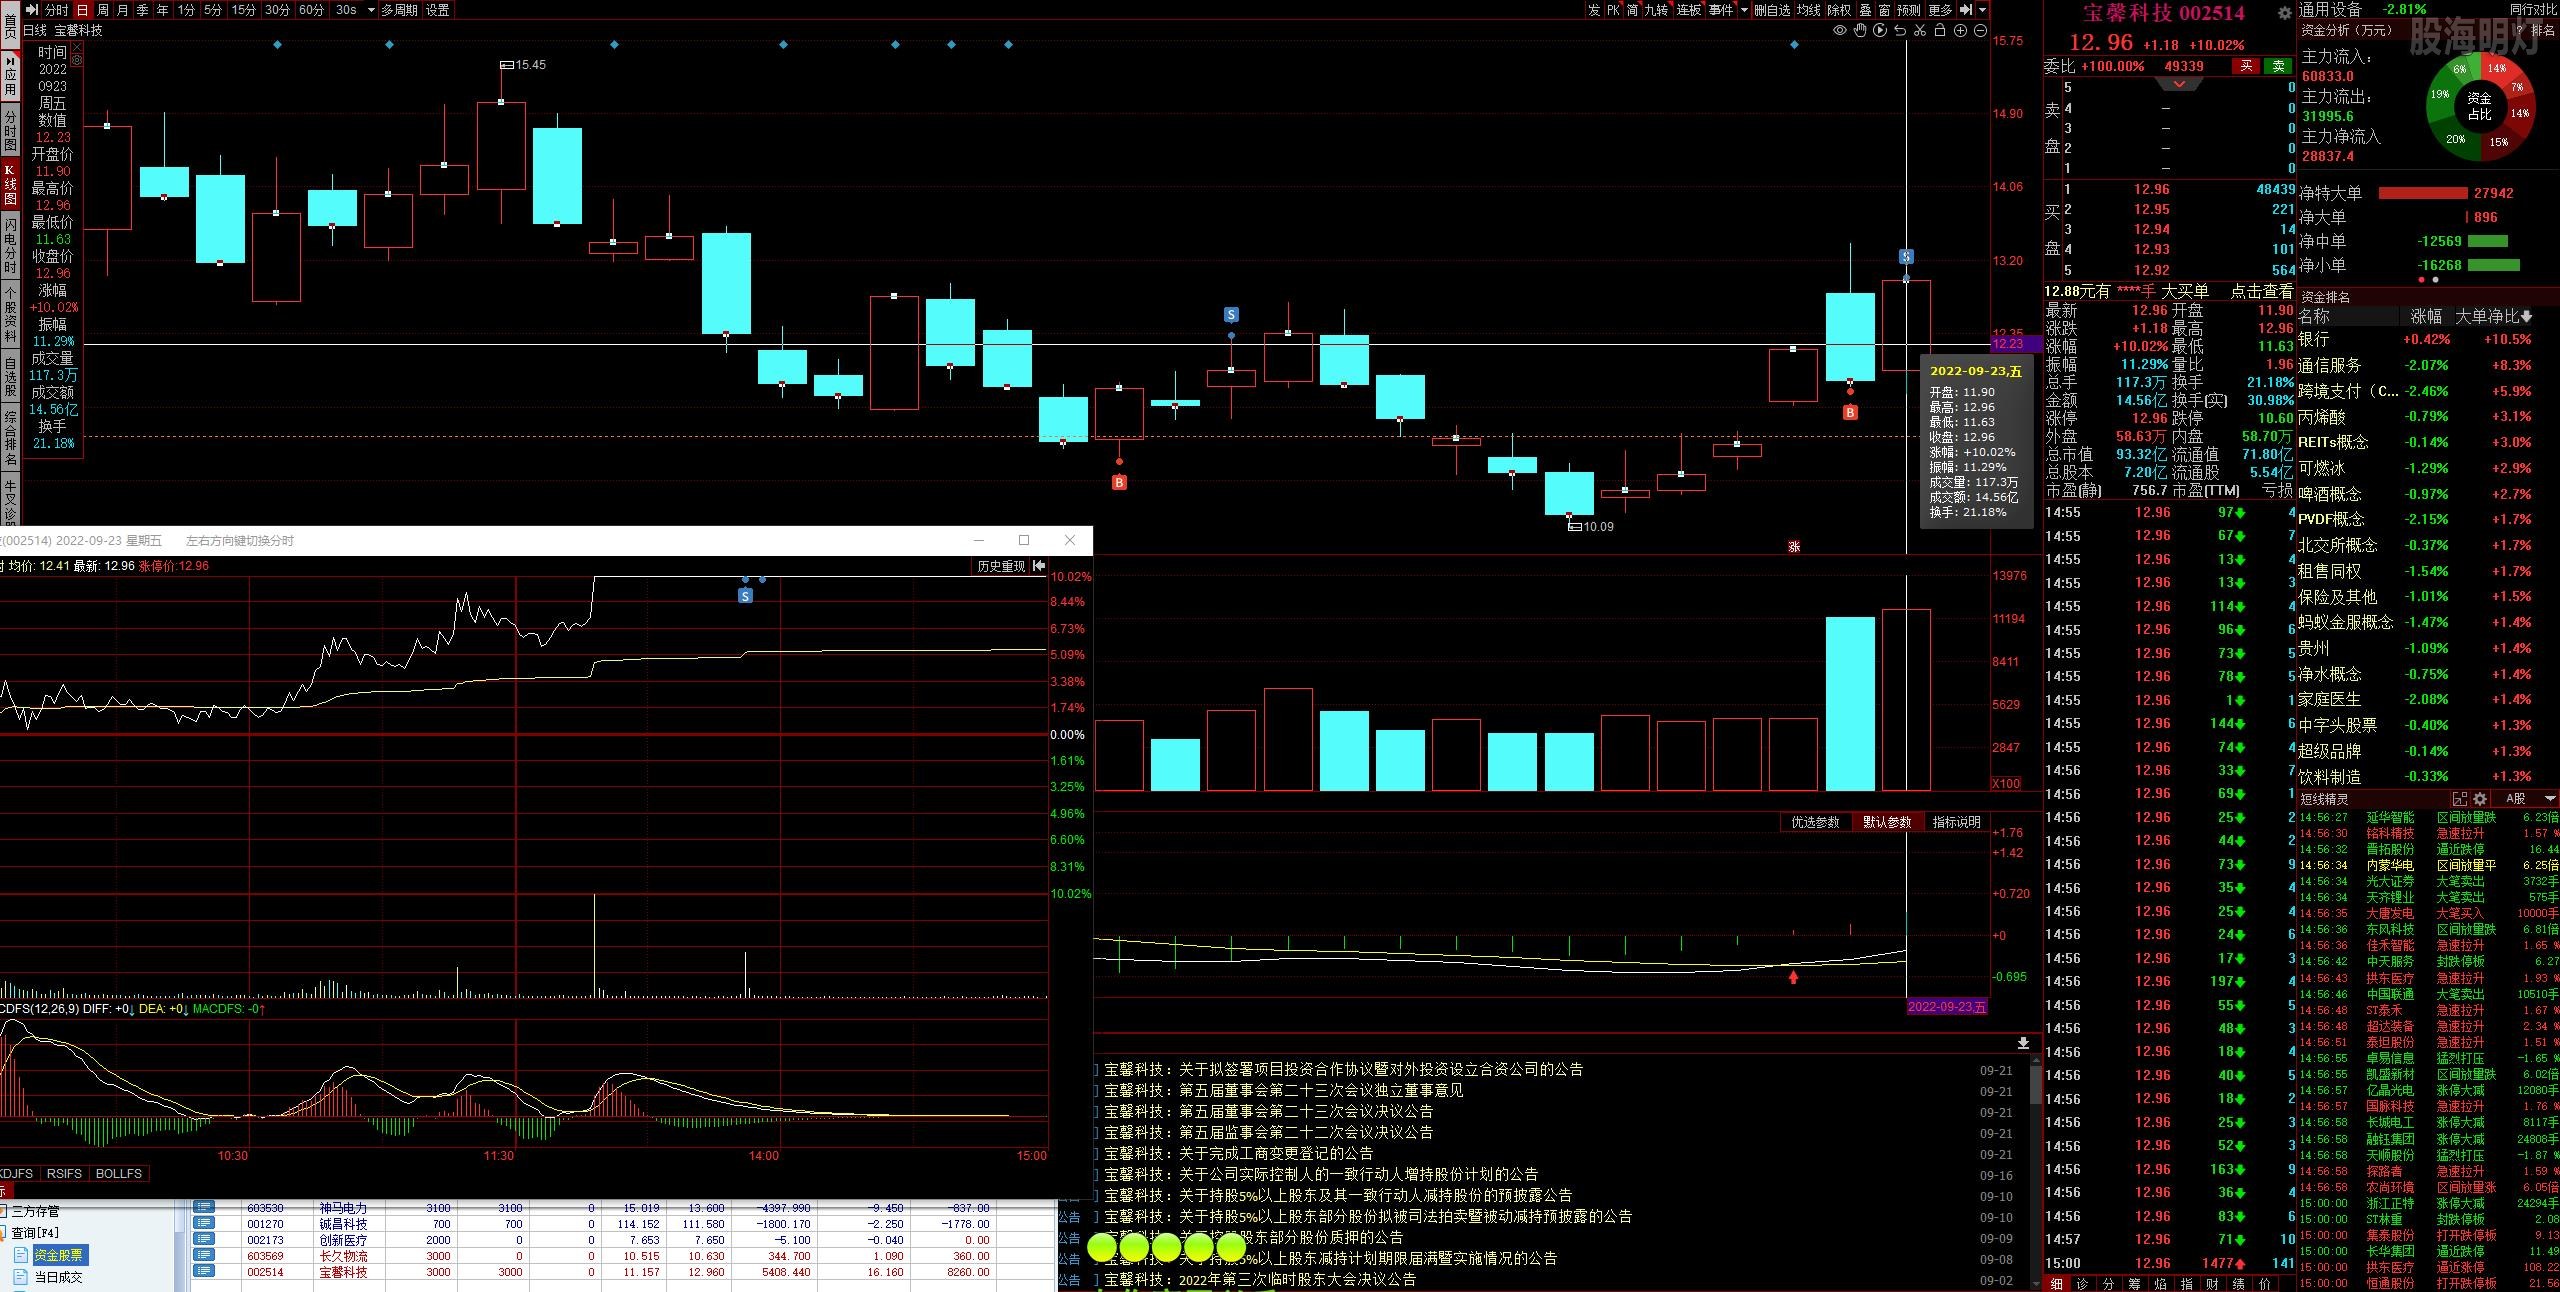Select the 优选参数 tab
This screenshot has height=1292, width=2560.
pyautogui.click(x=1815, y=822)
